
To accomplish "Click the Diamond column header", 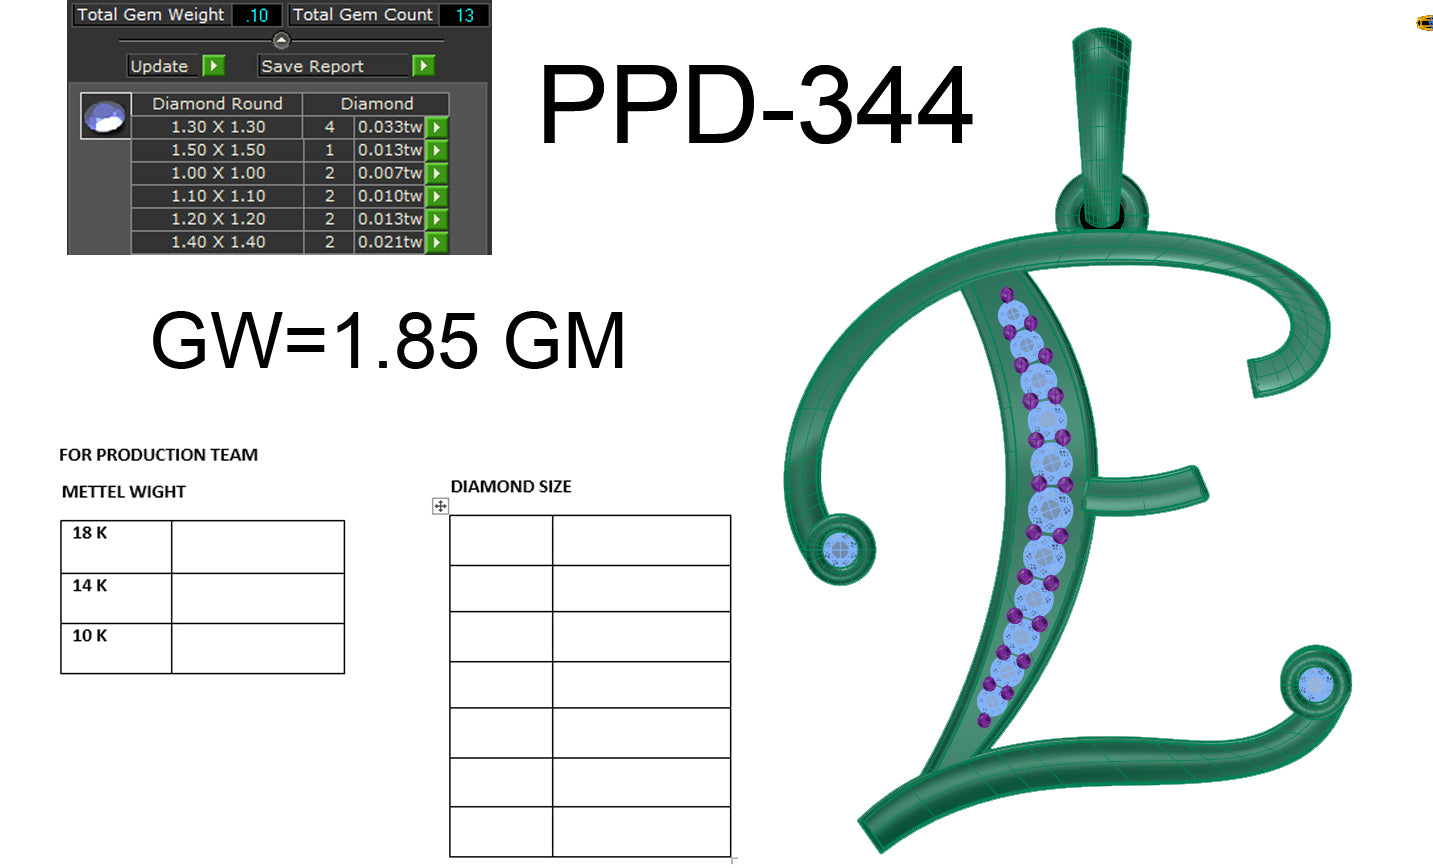I will (x=377, y=103).
